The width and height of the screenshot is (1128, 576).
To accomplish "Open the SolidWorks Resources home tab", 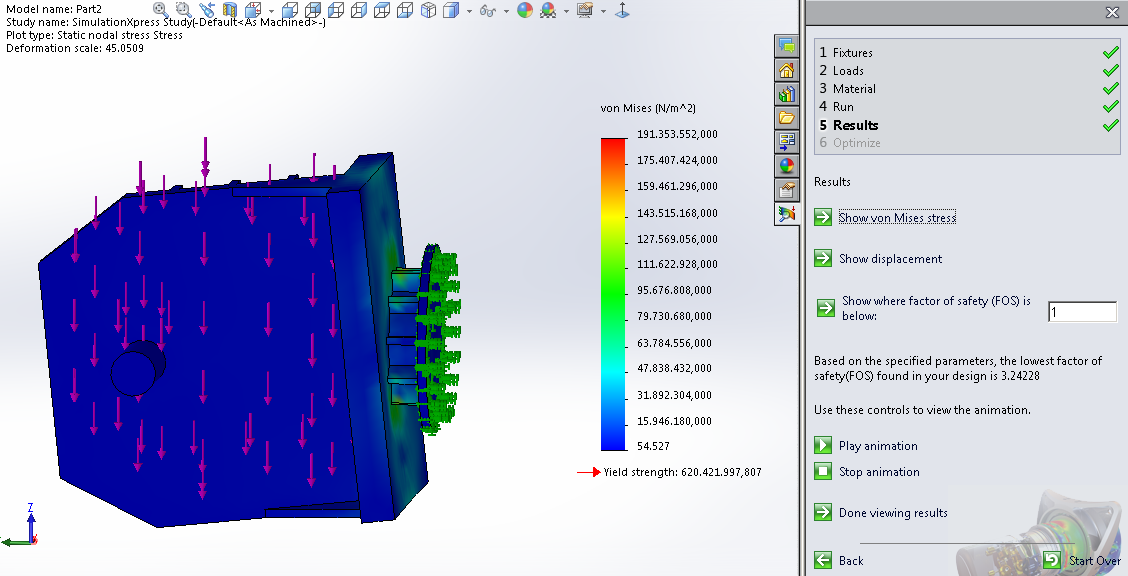I will click(x=786, y=70).
